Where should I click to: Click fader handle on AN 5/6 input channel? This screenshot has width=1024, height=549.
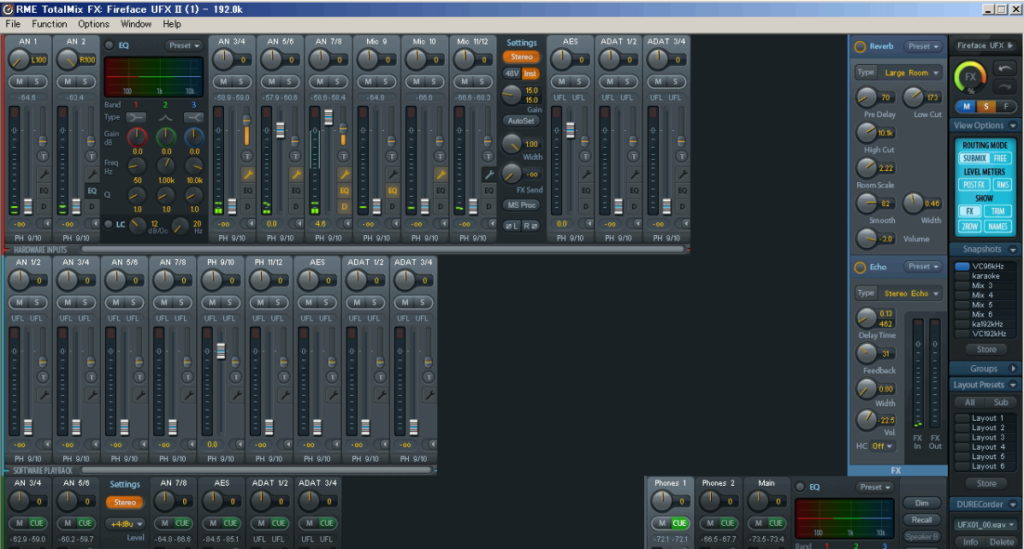coord(280,130)
